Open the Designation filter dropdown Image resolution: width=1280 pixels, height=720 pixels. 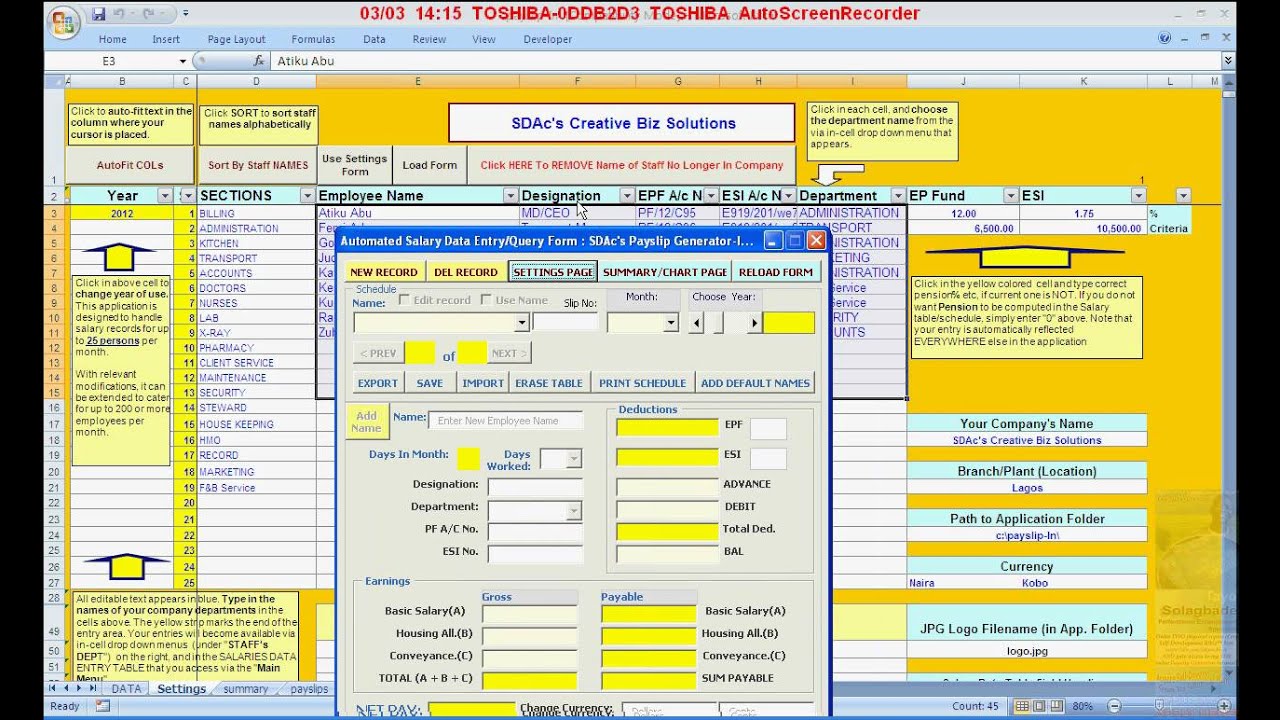point(627,196)
